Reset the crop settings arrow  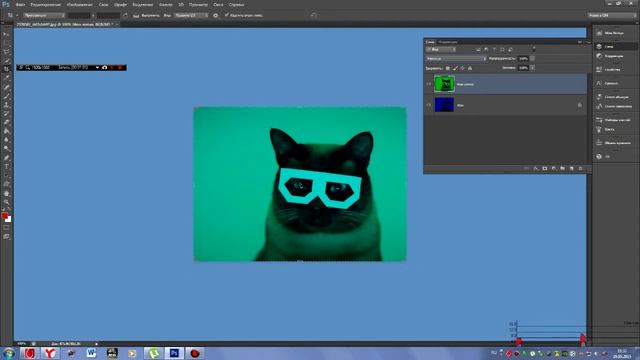(x=313, y=16)
